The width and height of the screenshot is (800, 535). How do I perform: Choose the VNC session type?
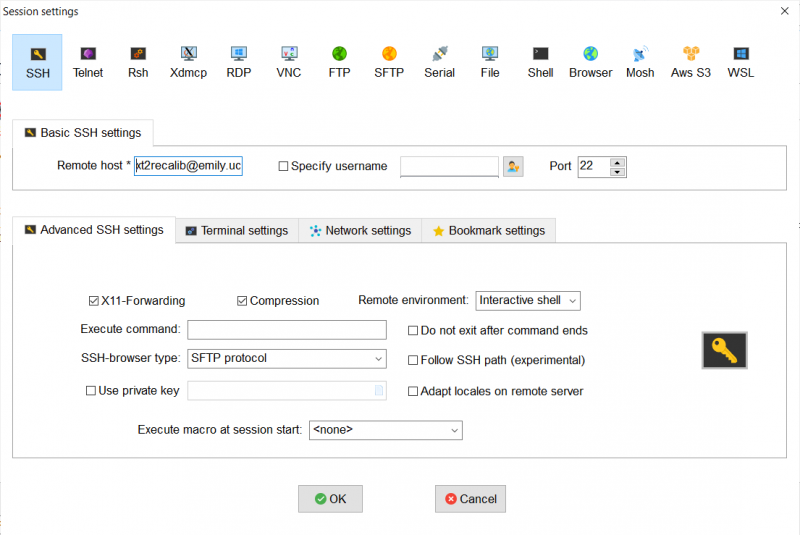coord(289,62)
